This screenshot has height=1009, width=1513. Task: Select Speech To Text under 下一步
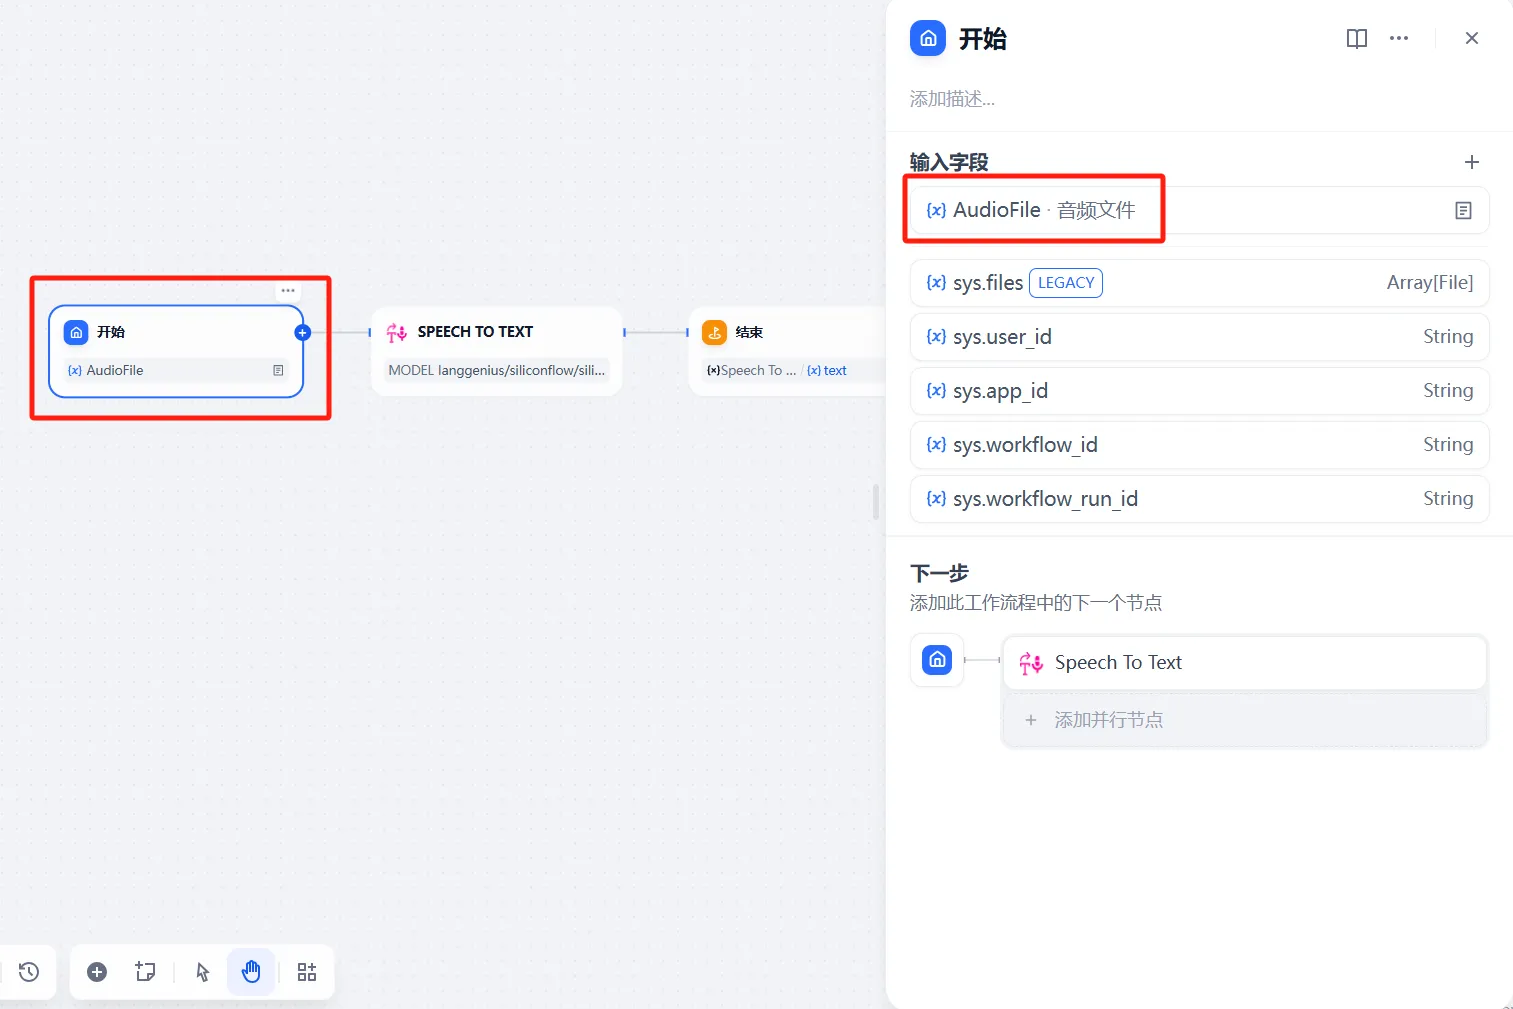(1243, 662)
